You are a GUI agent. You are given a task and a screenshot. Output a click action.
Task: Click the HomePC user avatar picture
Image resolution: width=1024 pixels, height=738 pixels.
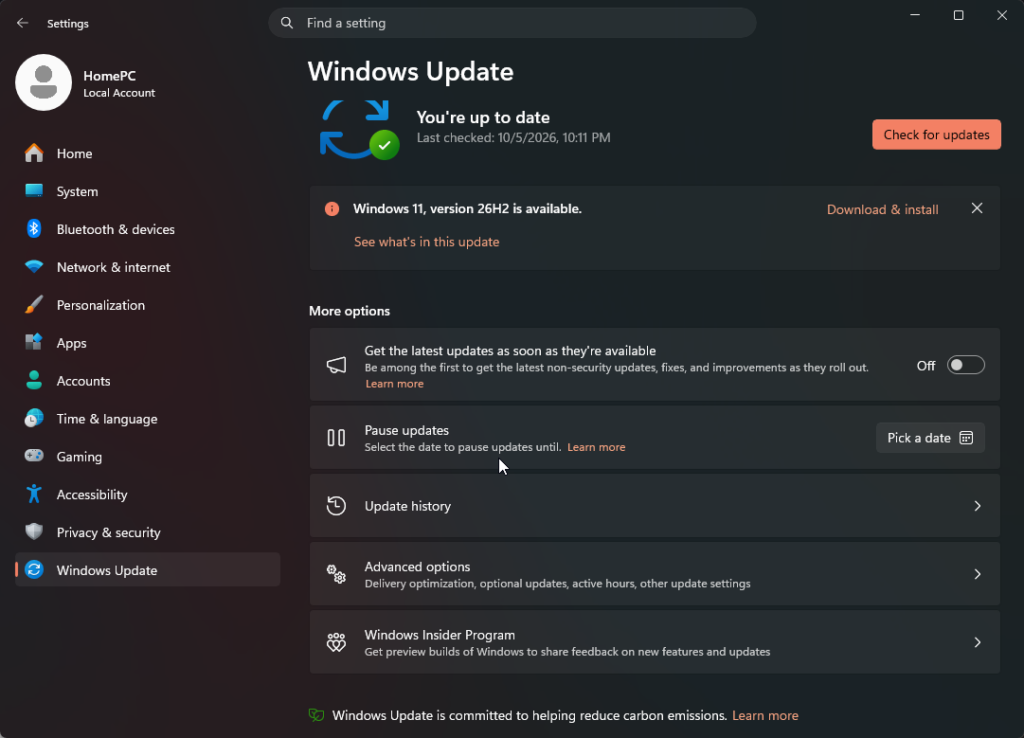click(x=44, y=82)
